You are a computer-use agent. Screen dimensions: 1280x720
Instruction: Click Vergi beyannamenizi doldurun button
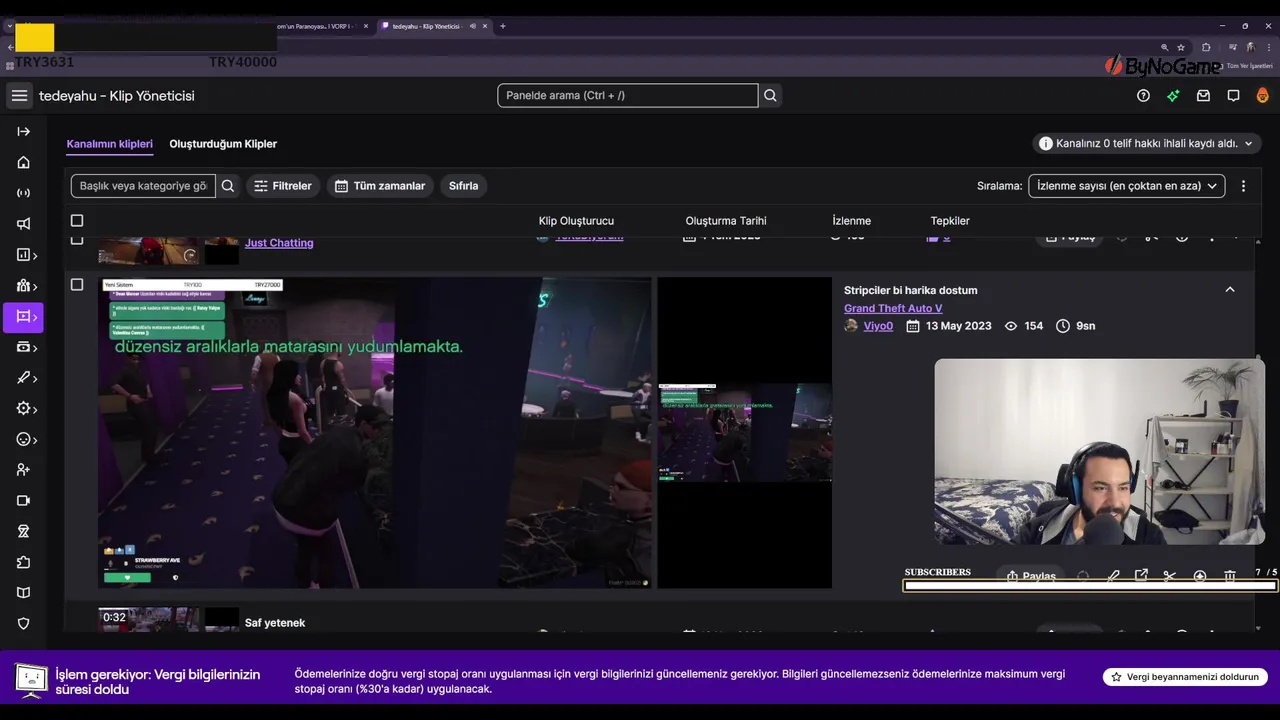[x=1185, y=677]
